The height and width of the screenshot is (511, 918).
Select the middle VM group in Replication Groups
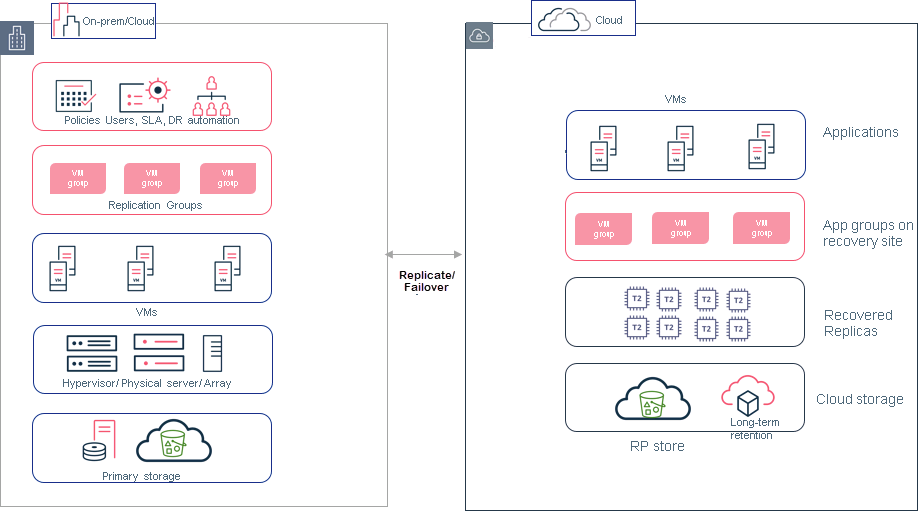pos(152,178)
